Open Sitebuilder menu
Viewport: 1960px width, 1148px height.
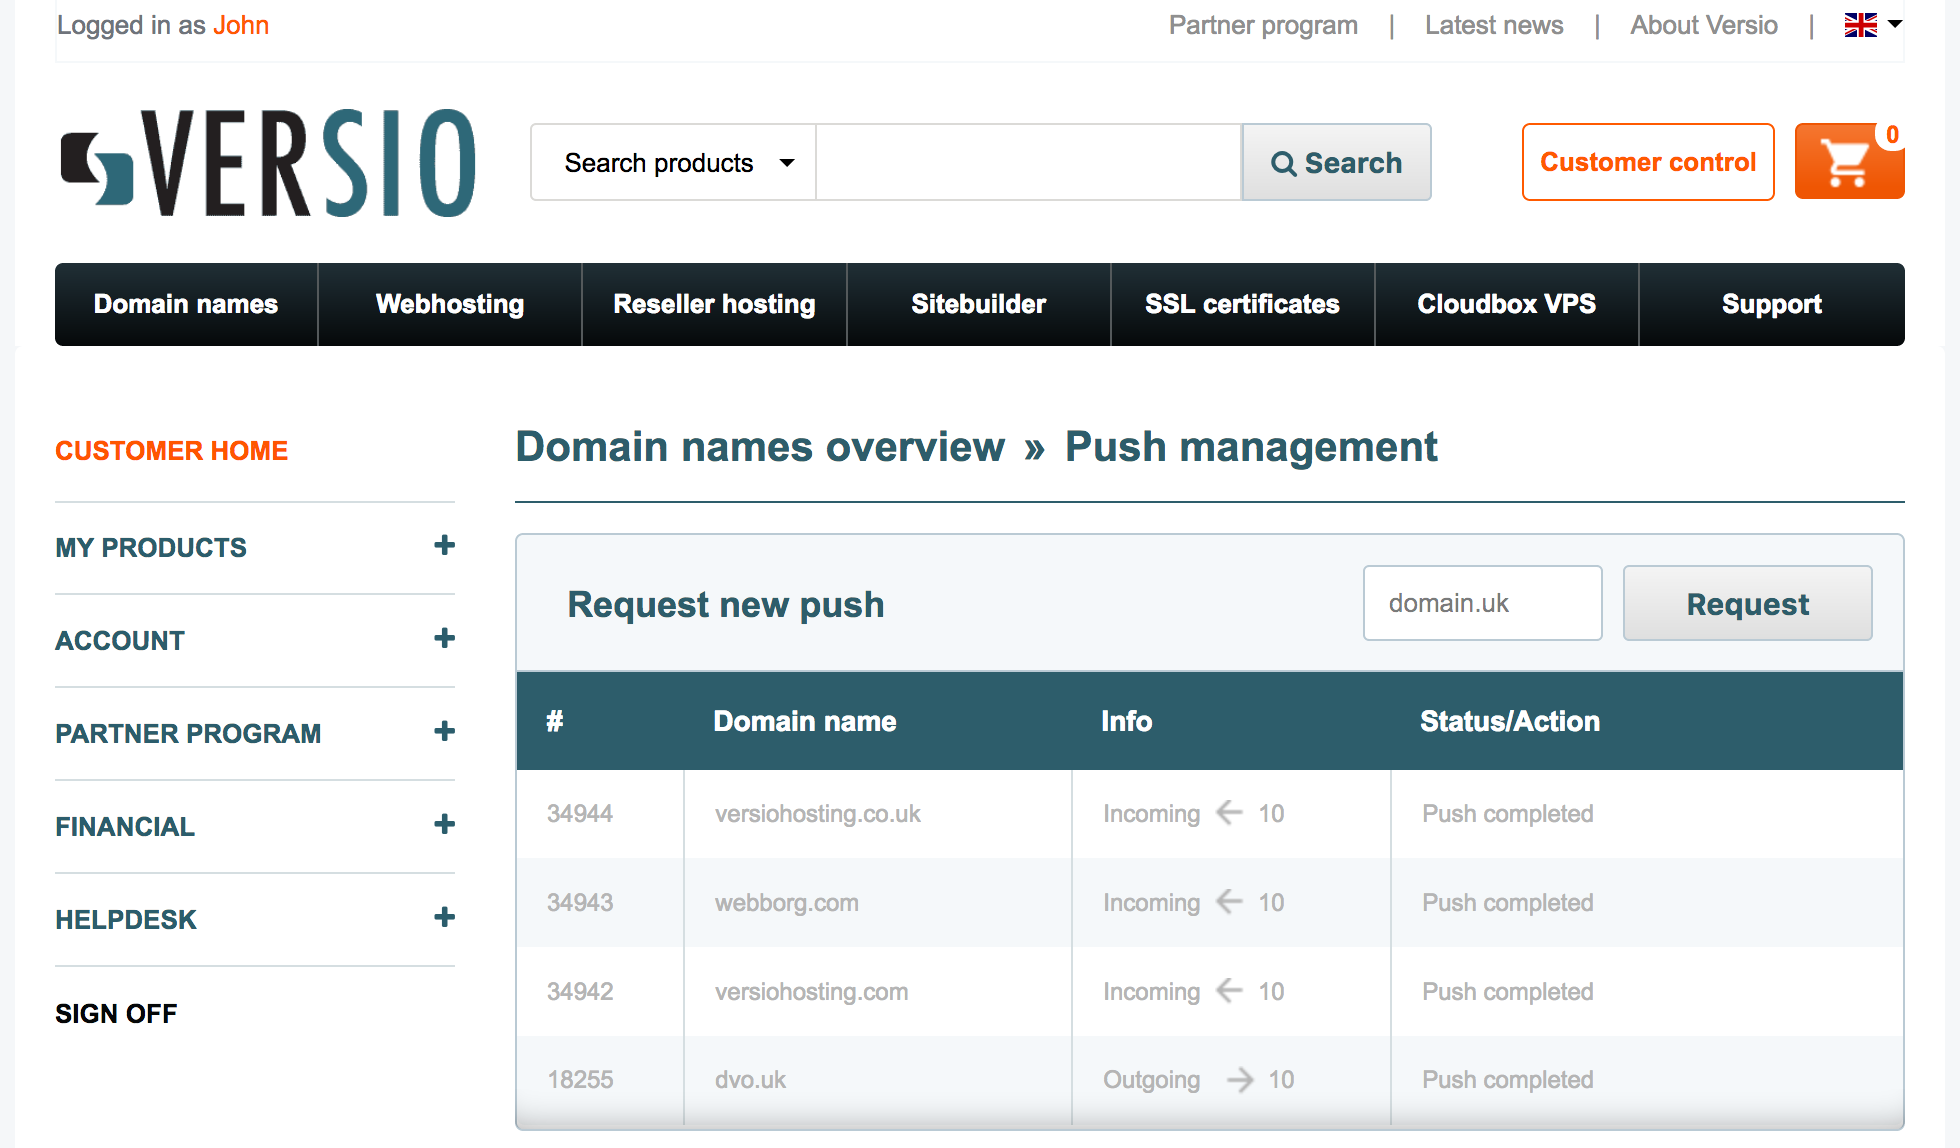[978, 304]
